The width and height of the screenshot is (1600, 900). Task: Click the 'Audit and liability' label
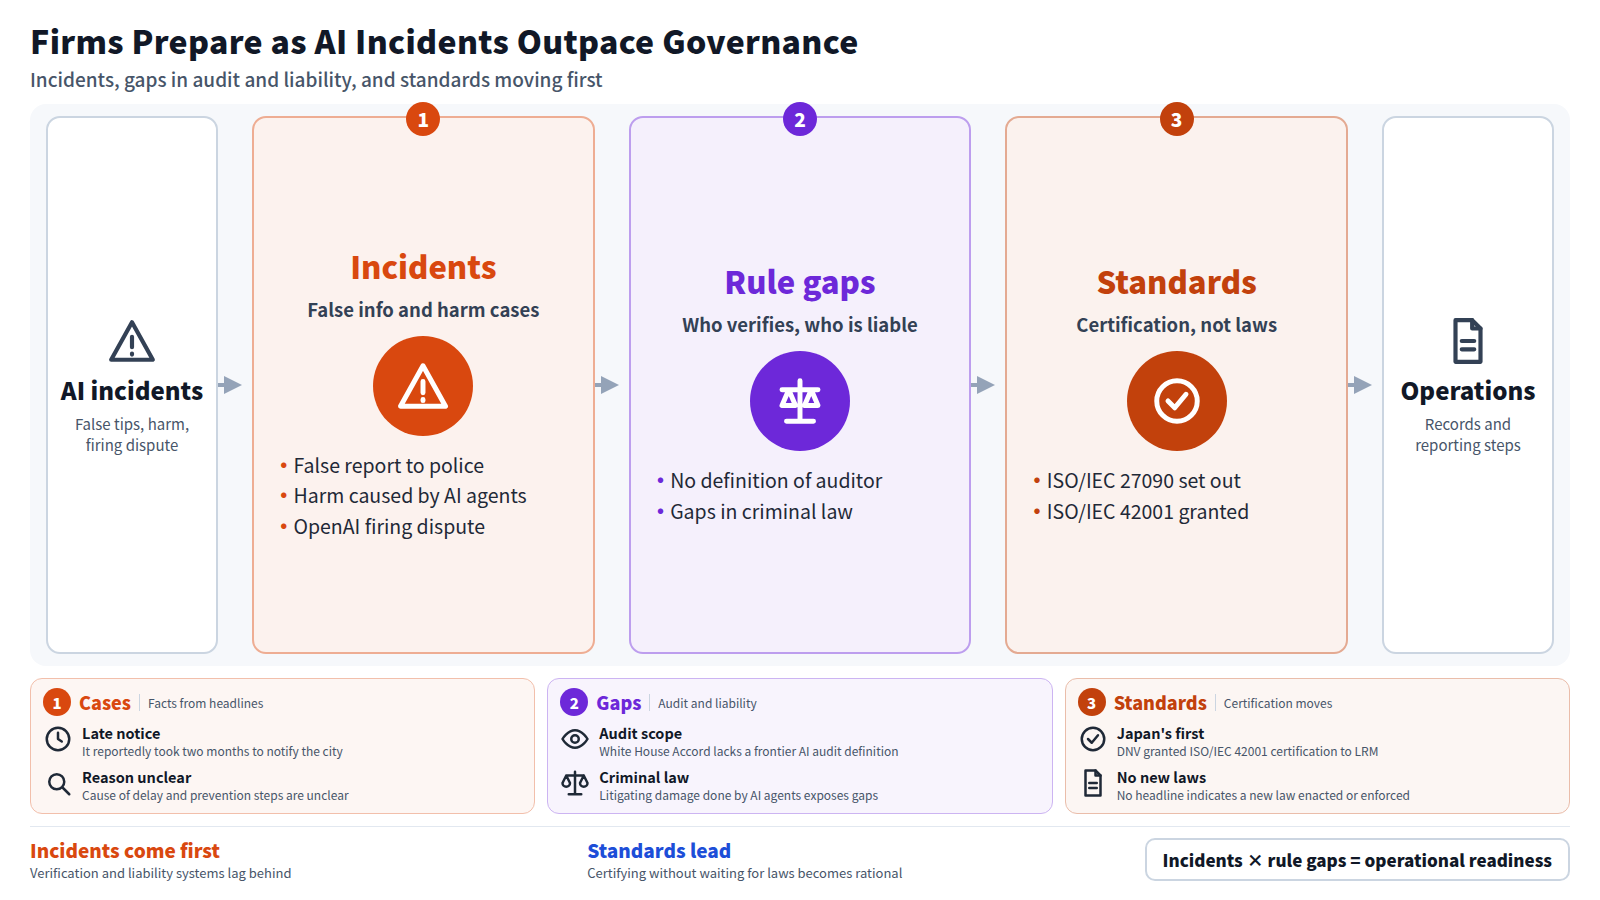point(707,704)
